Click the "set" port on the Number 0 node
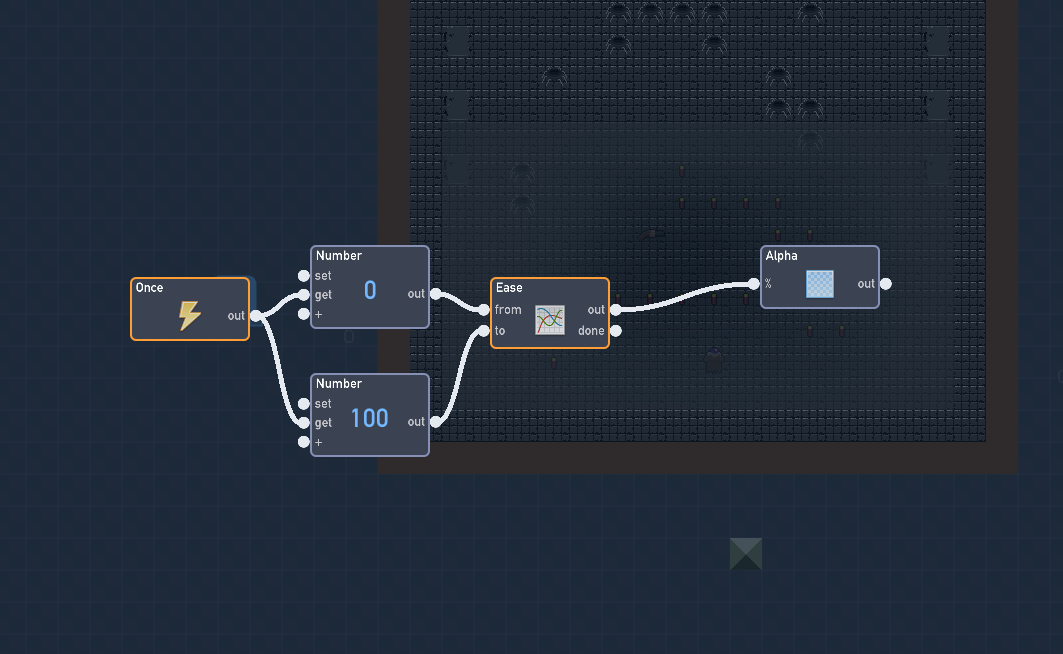1063x654 pixels. (x=303, y=275)
